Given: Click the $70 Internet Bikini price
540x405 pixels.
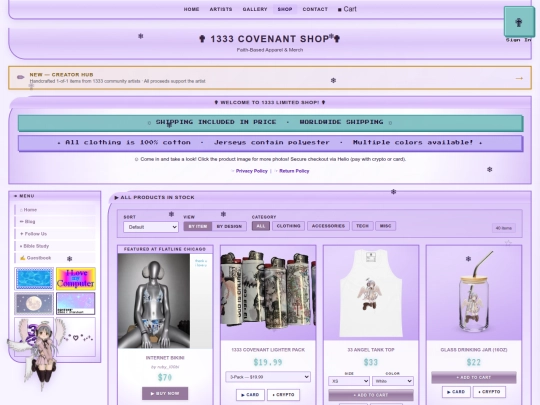Looking at the screenshot, I should pos(165,377).
